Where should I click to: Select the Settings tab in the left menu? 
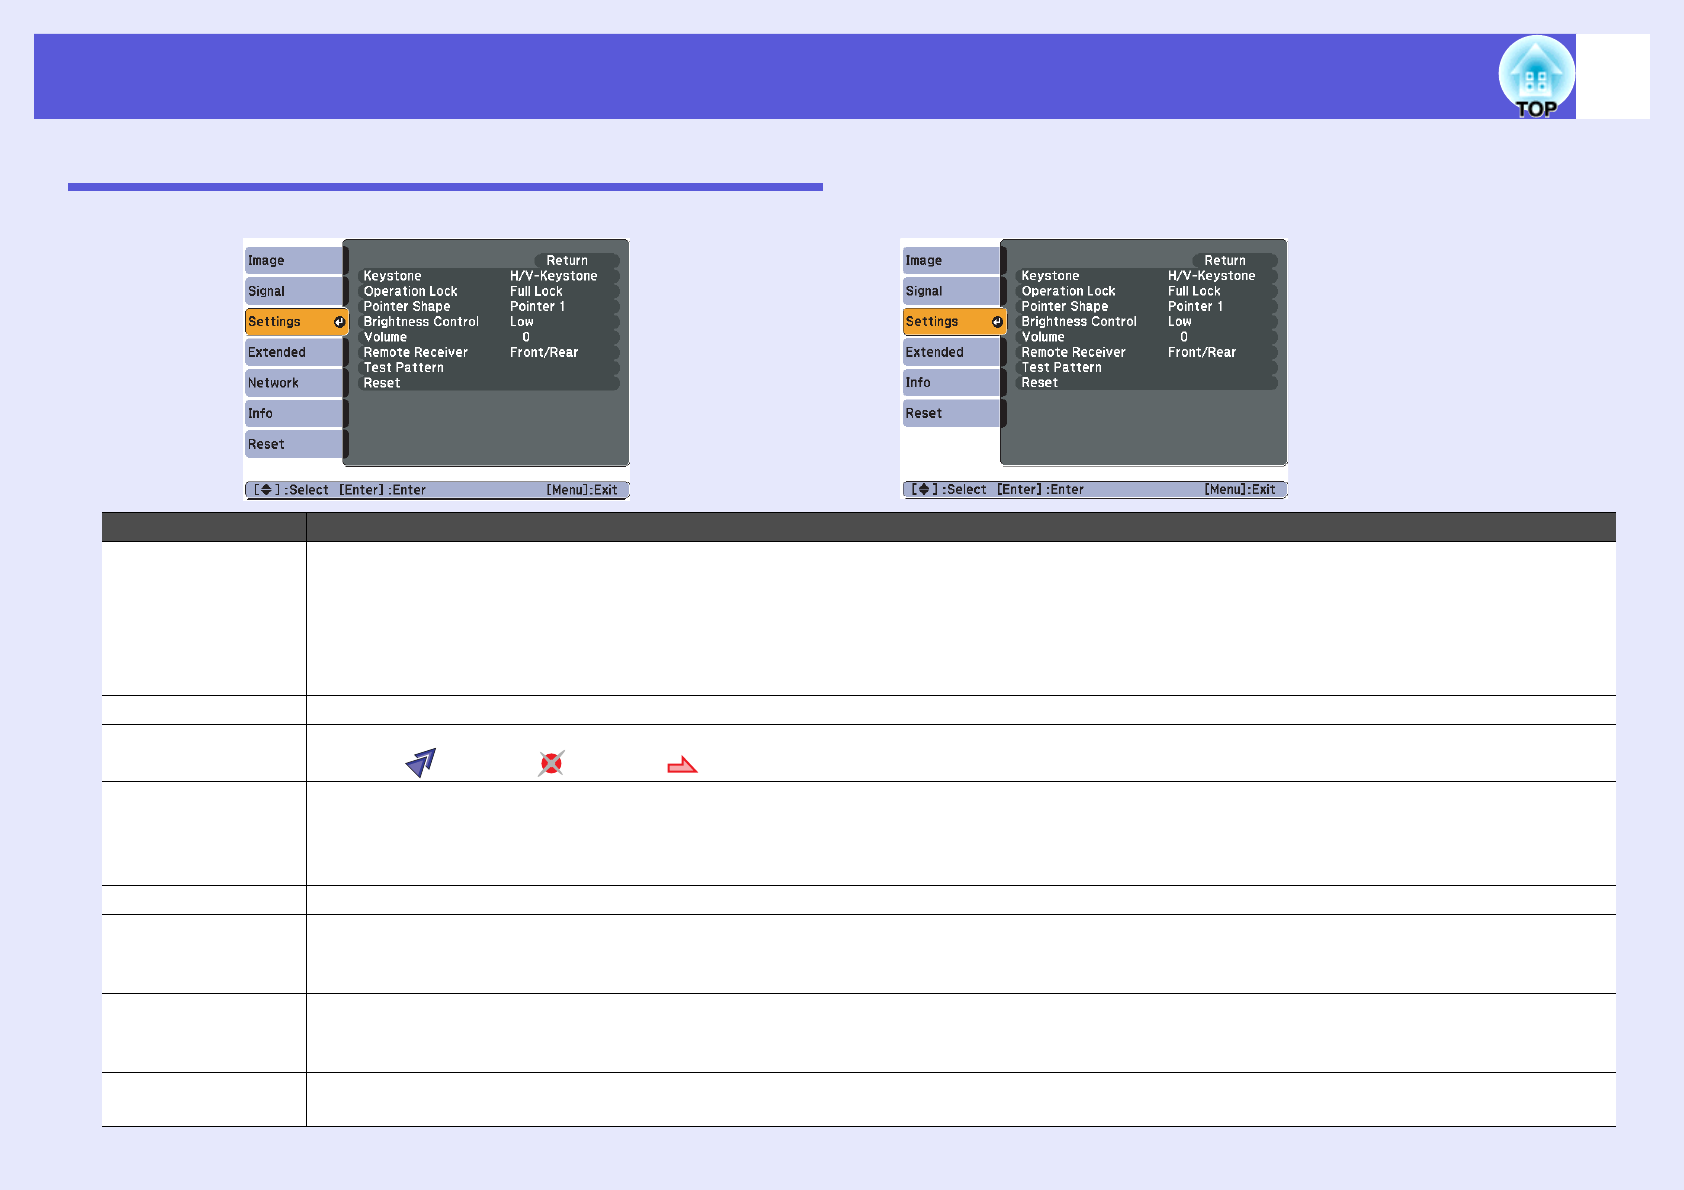click(296, 322)
